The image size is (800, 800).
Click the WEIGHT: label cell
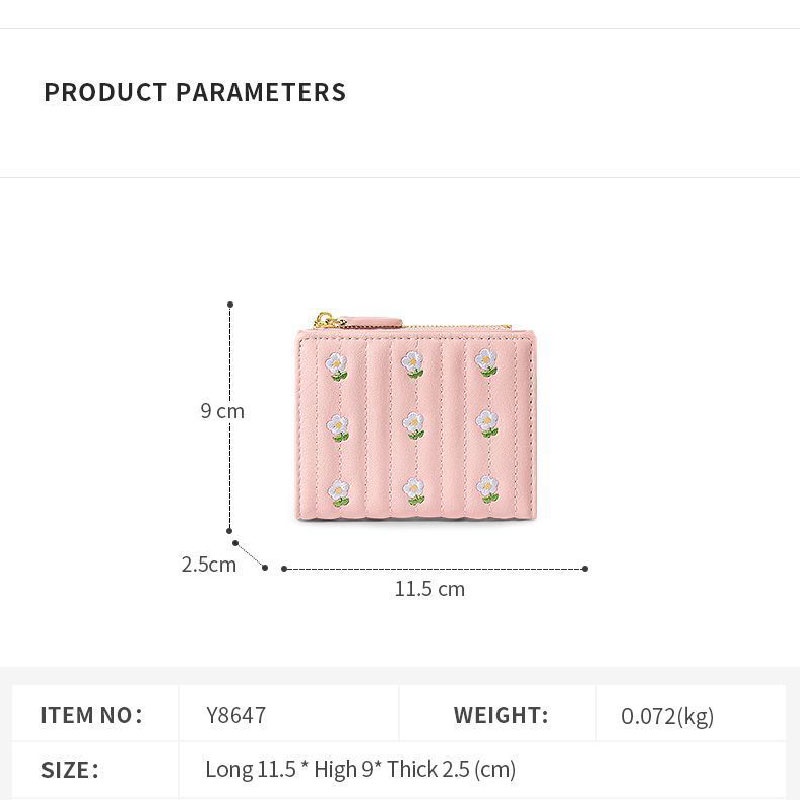click(500, 715)
